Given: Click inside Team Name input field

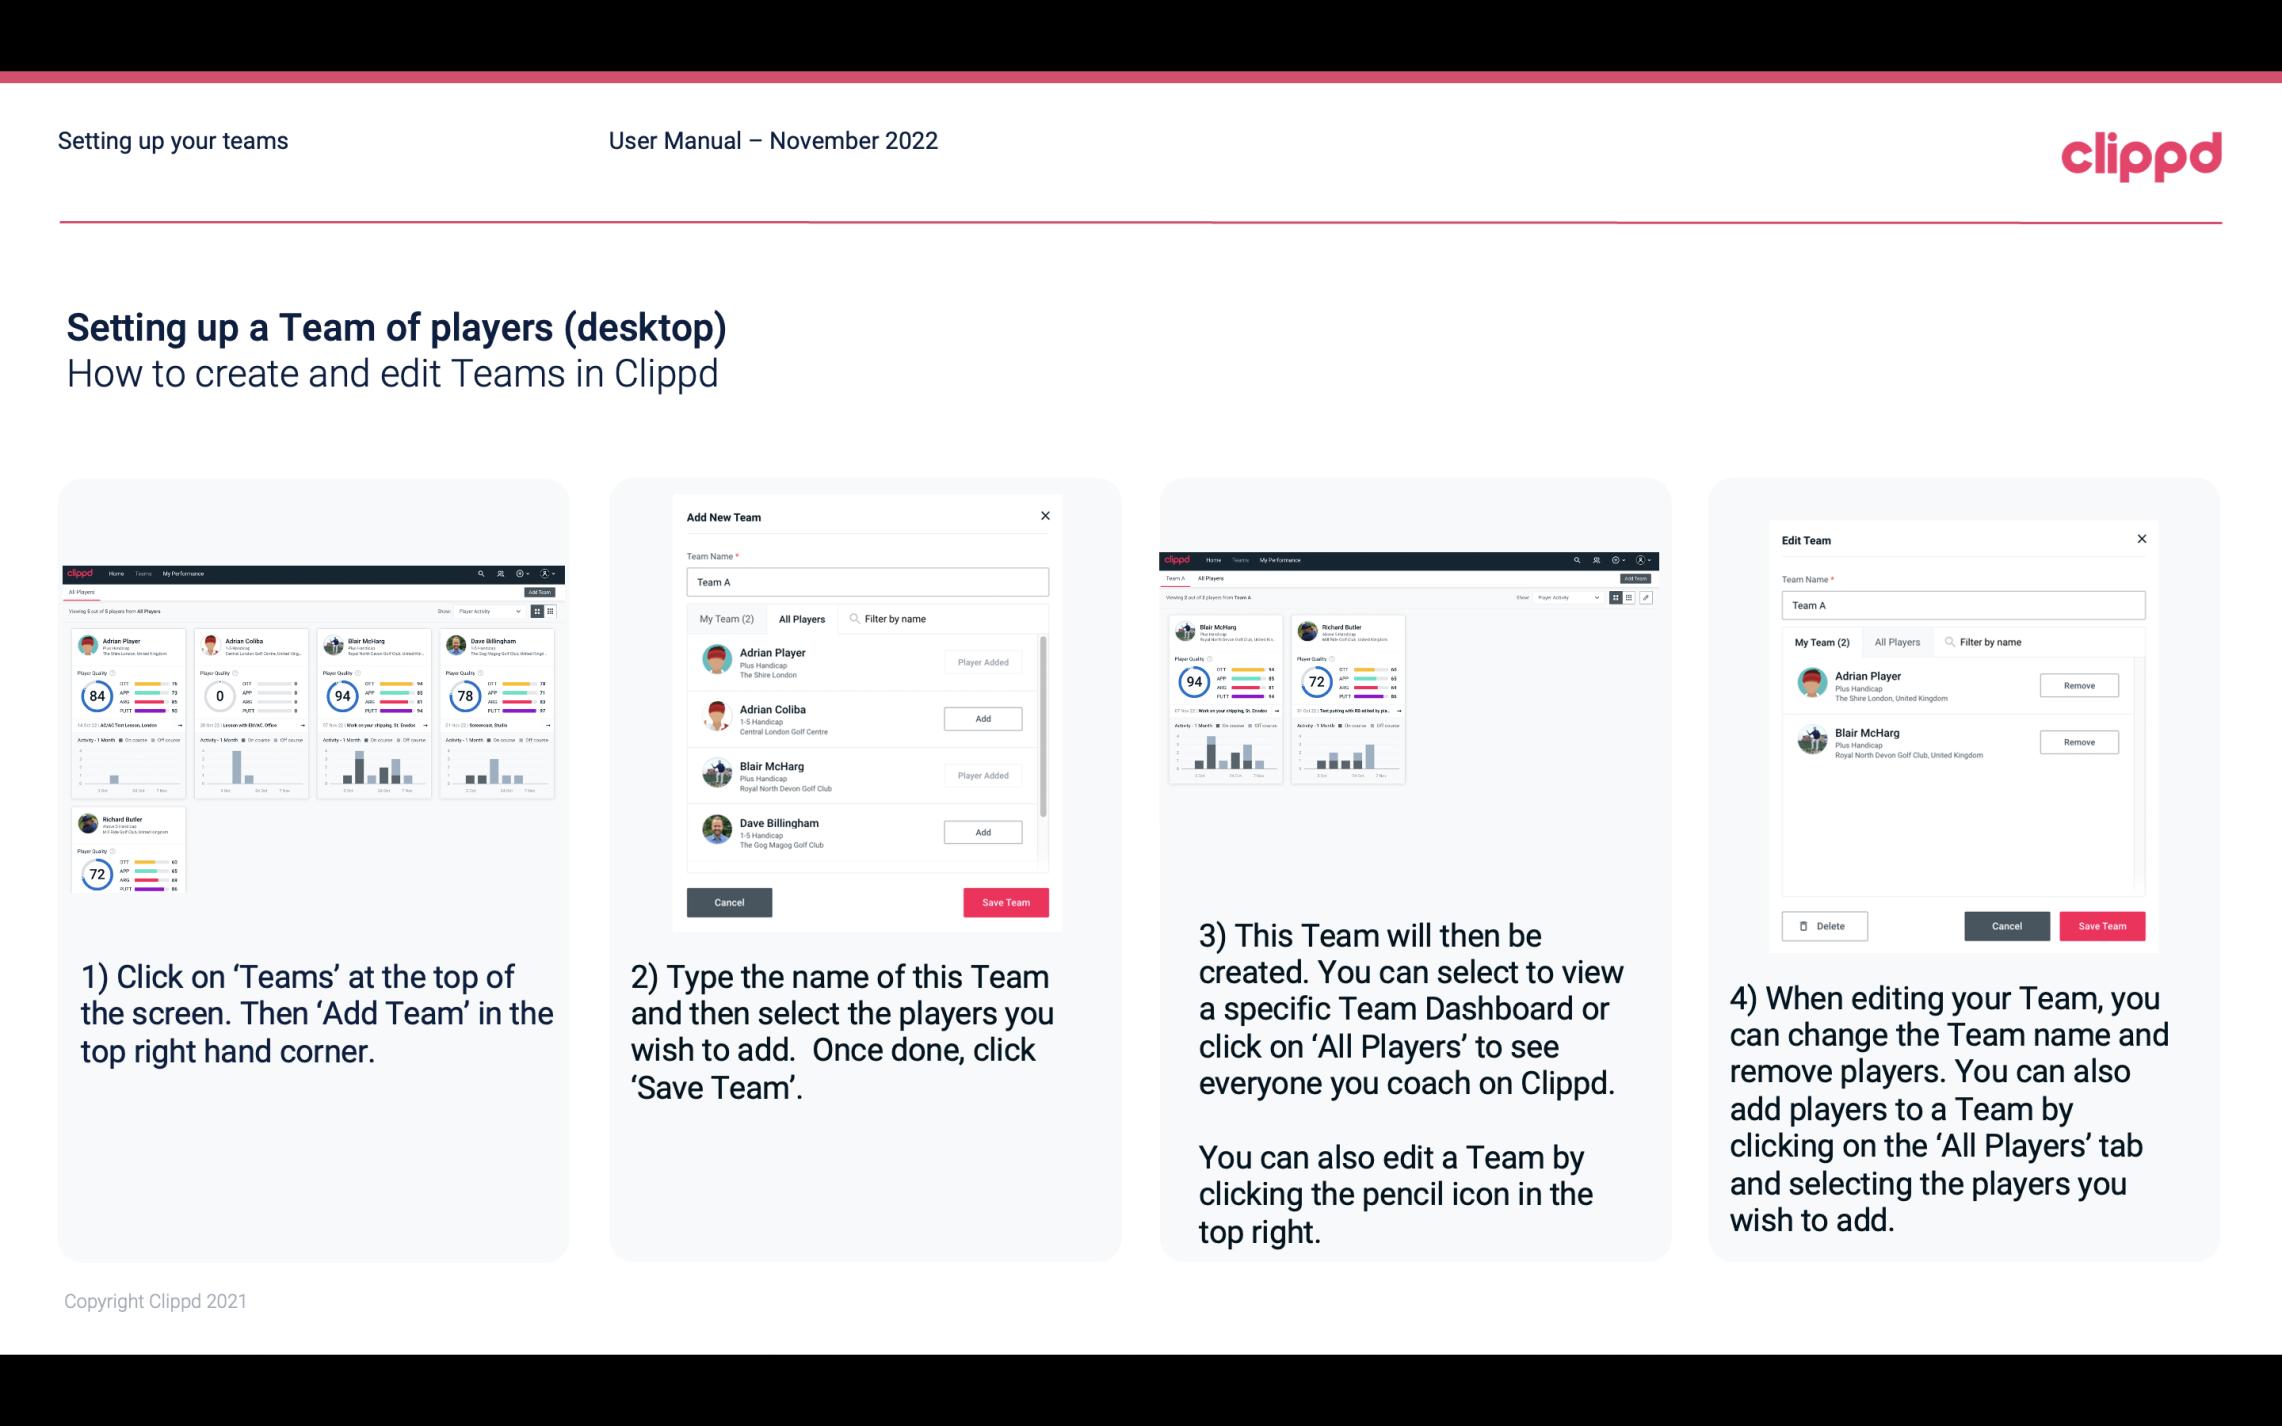Looking at the screenshot, I should pos(867,582).
